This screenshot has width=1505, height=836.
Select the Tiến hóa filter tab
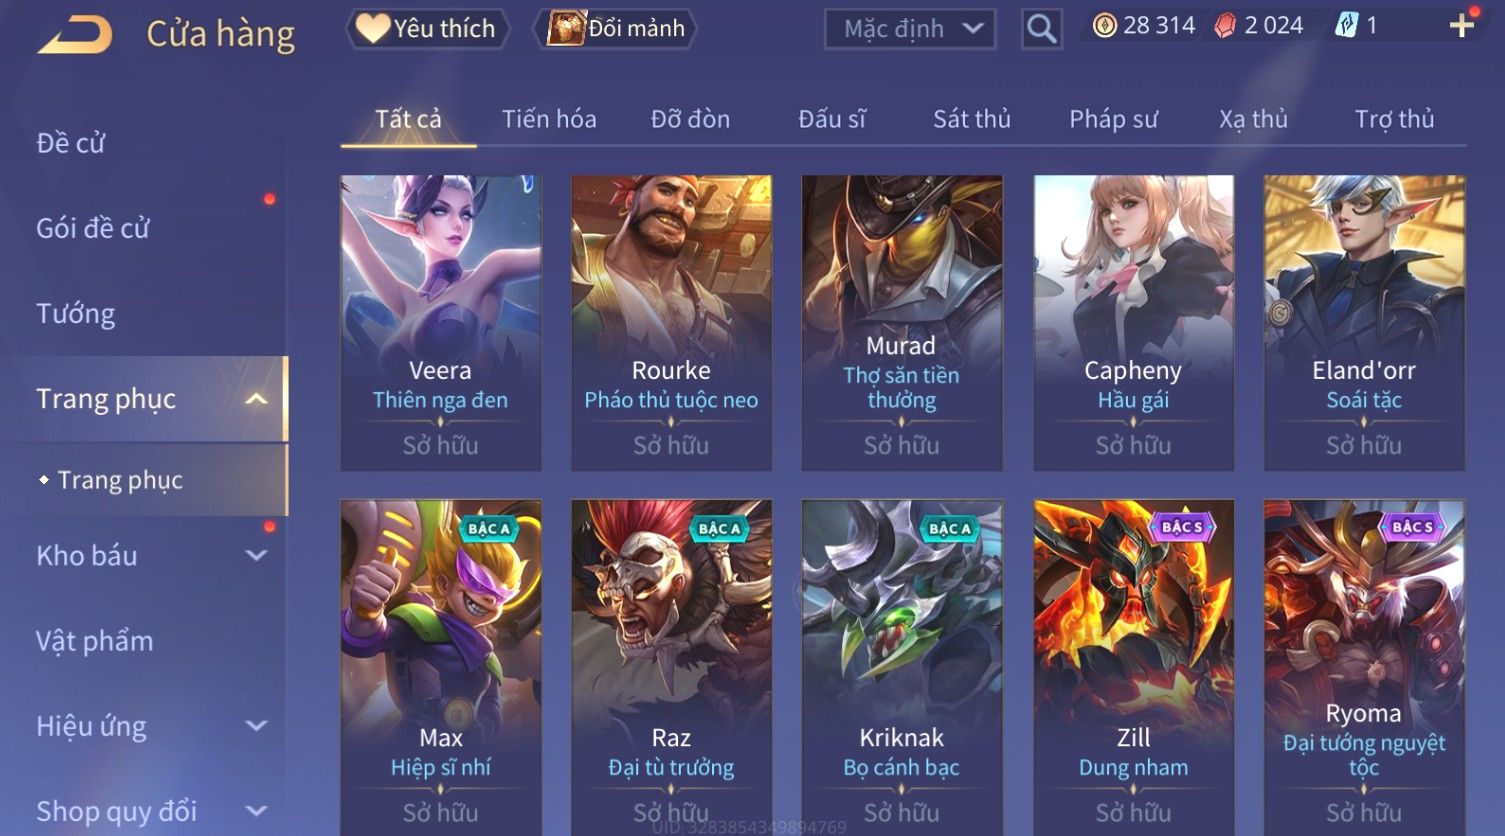pos(549,119)
